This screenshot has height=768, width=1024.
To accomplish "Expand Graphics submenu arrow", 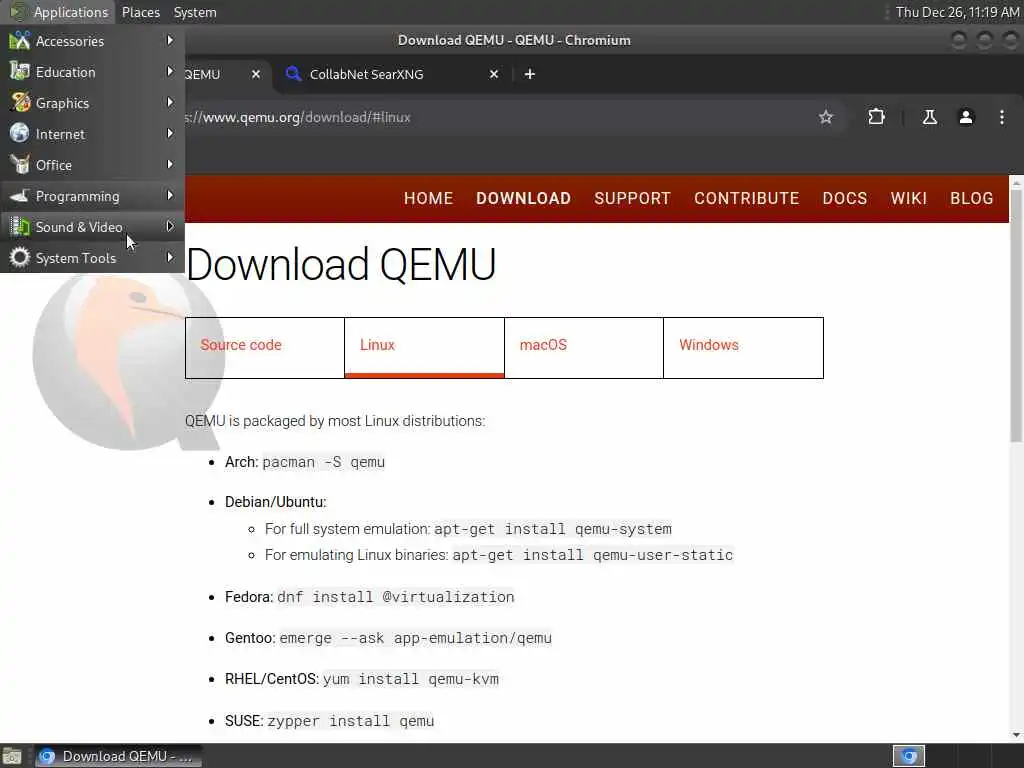I will coord(170,103).
